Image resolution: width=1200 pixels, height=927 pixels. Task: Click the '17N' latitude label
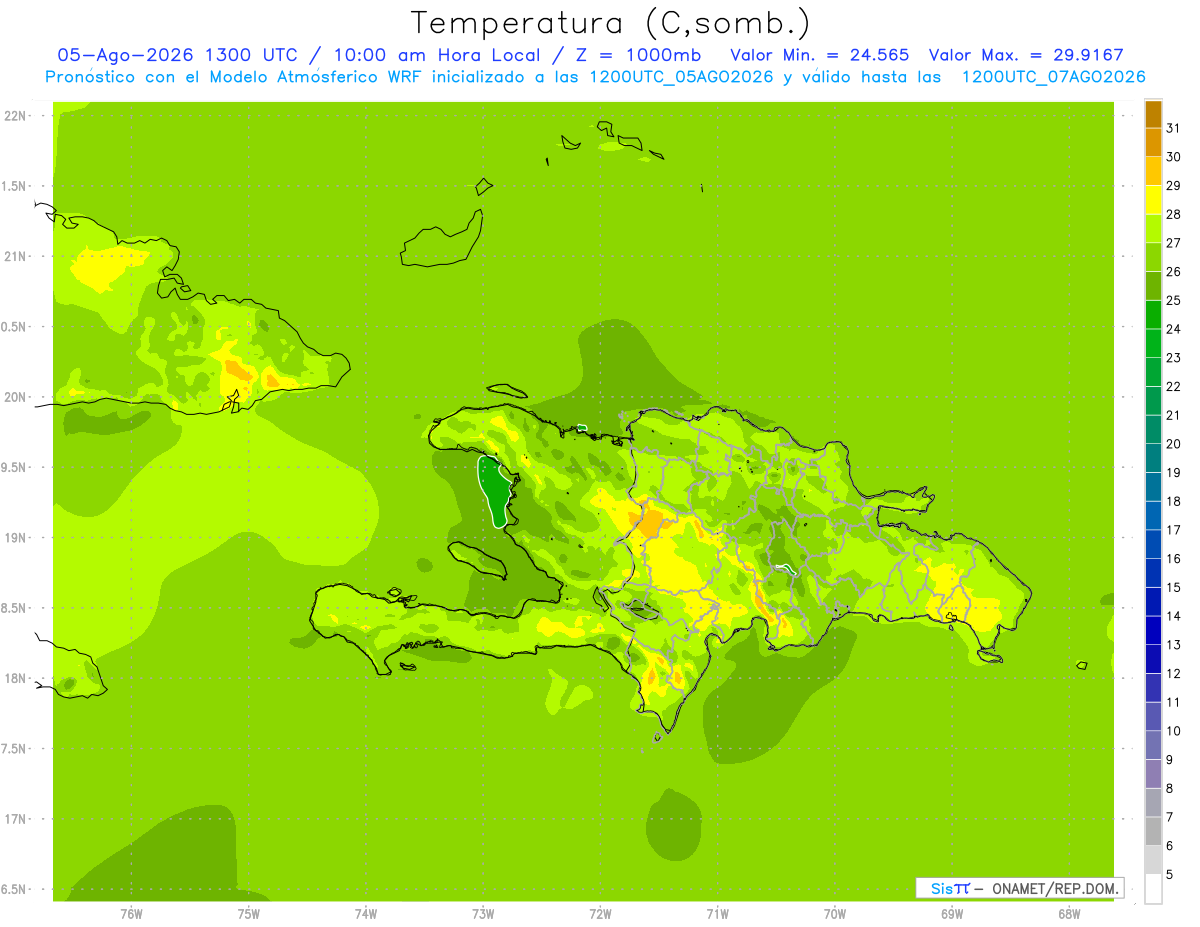[15, 819]
